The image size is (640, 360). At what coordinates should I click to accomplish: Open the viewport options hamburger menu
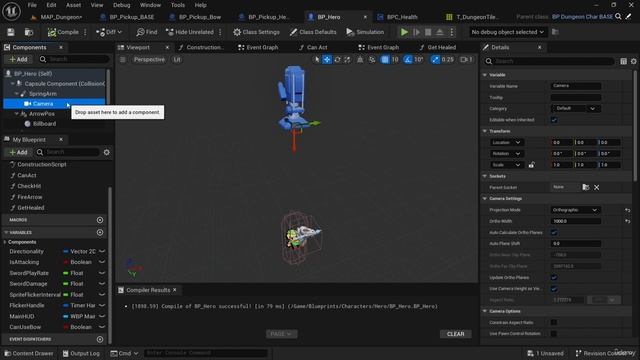122,60
